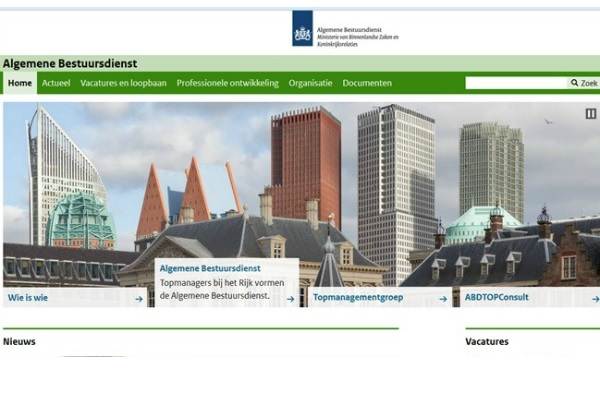Screen dimensions: 600x400
Task: Click the search magnifier icon
Action: (x=574, y=83)
